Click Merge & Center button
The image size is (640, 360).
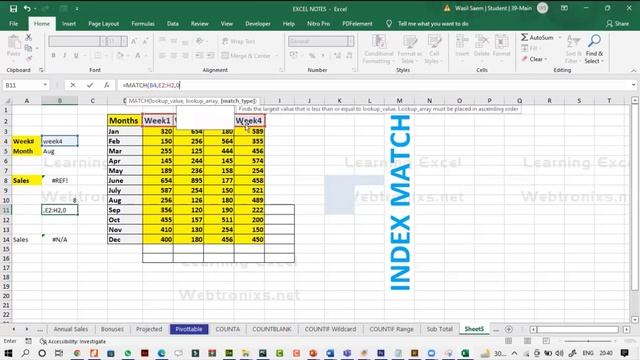[x=246, y=56]
